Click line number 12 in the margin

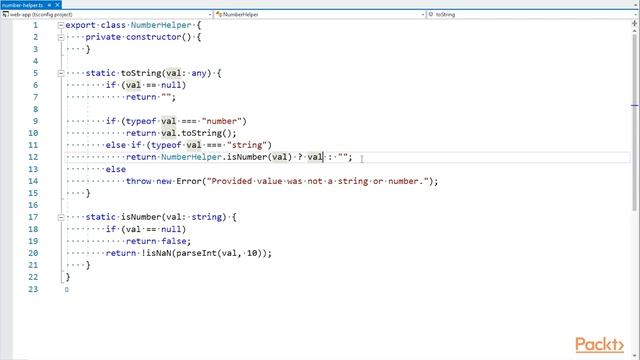[x=33, y=157]
